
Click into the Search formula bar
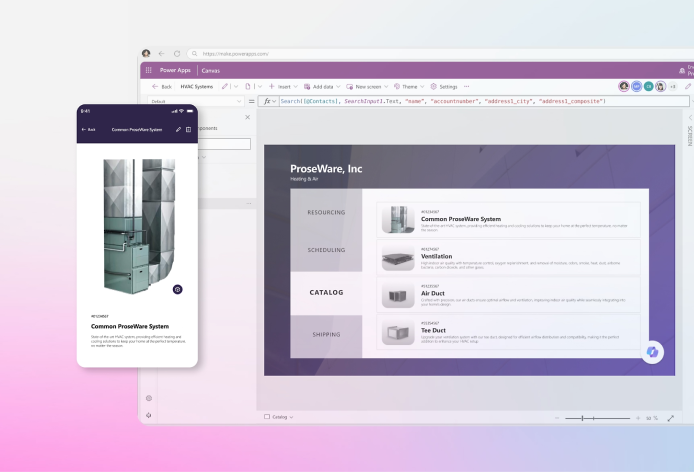tap(482, 101)
